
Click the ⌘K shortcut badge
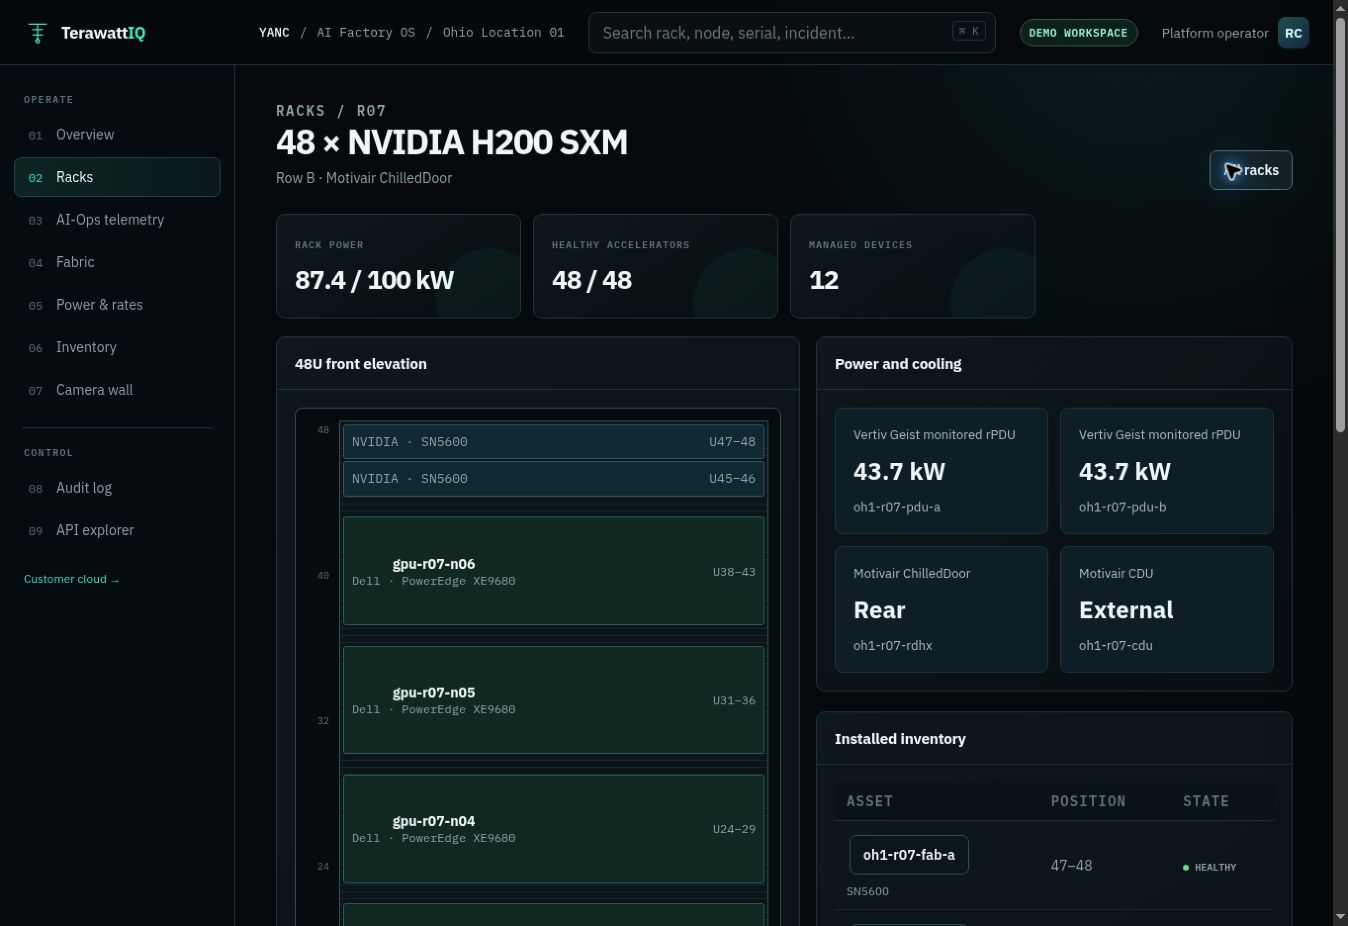pos(969,31)
